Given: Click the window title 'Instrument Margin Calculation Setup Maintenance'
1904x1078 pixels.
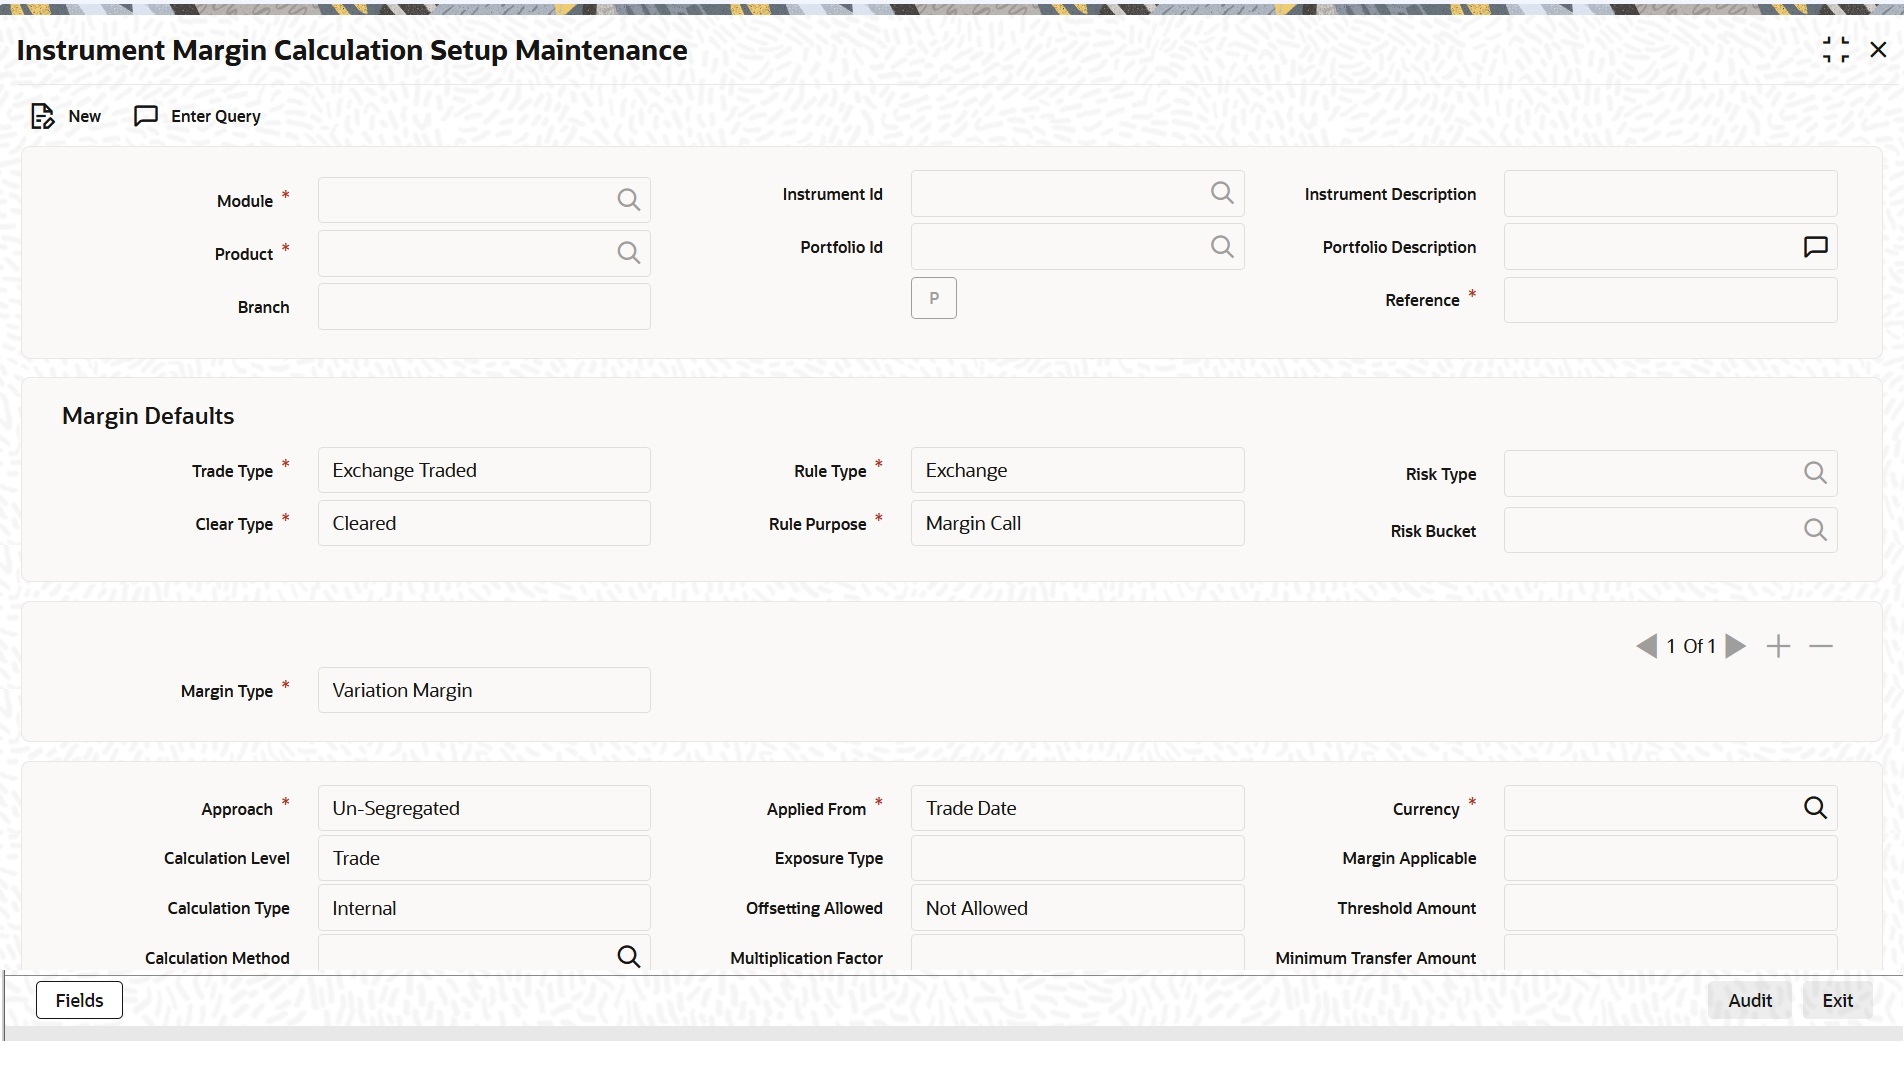Looking at the screenshot, I should [352, 51].
